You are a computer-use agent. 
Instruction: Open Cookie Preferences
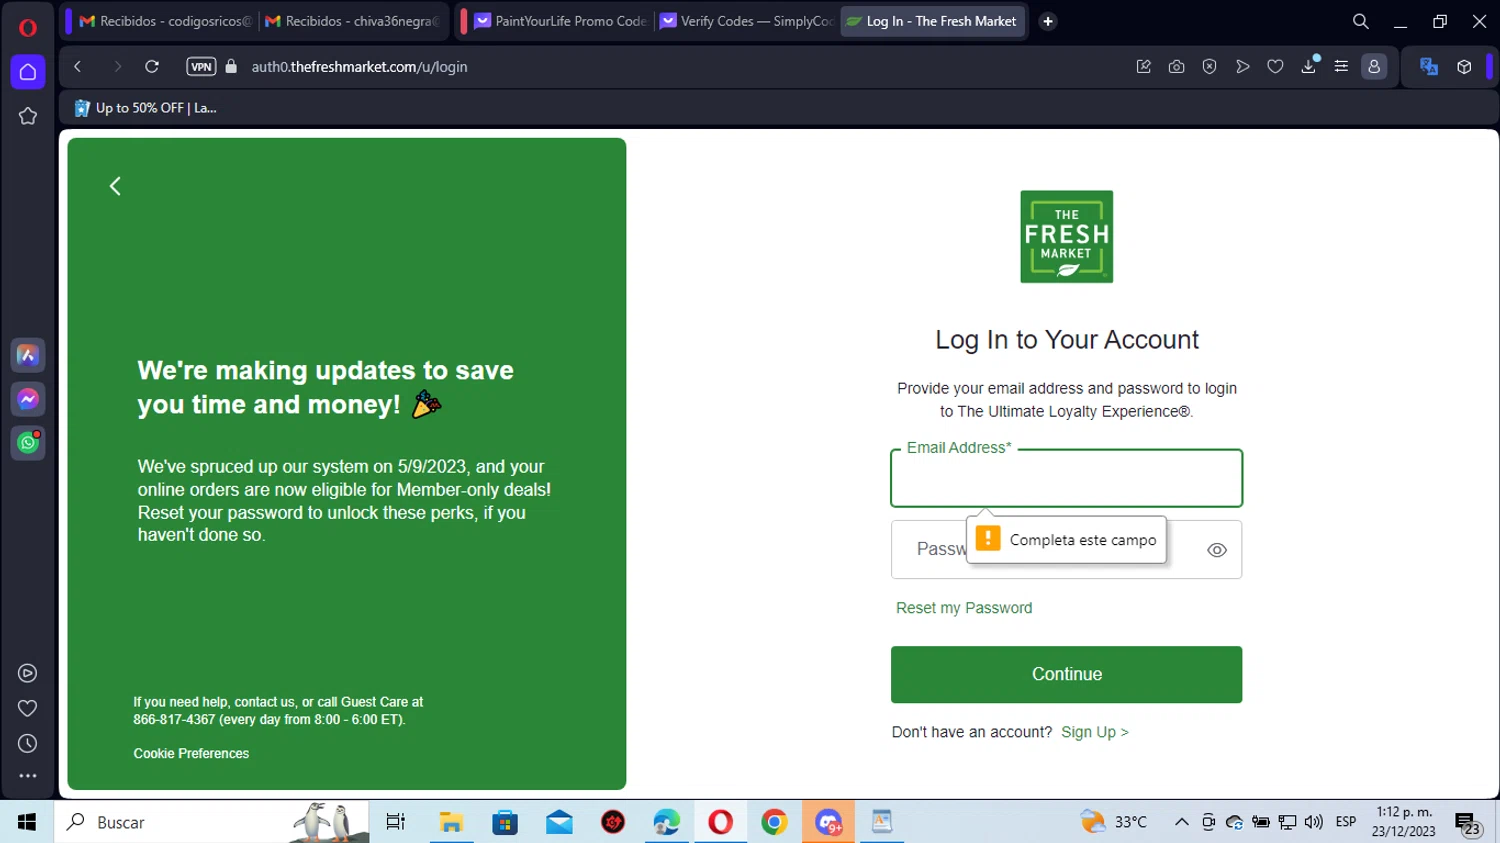pyautogui.click(x=191, y=754)
